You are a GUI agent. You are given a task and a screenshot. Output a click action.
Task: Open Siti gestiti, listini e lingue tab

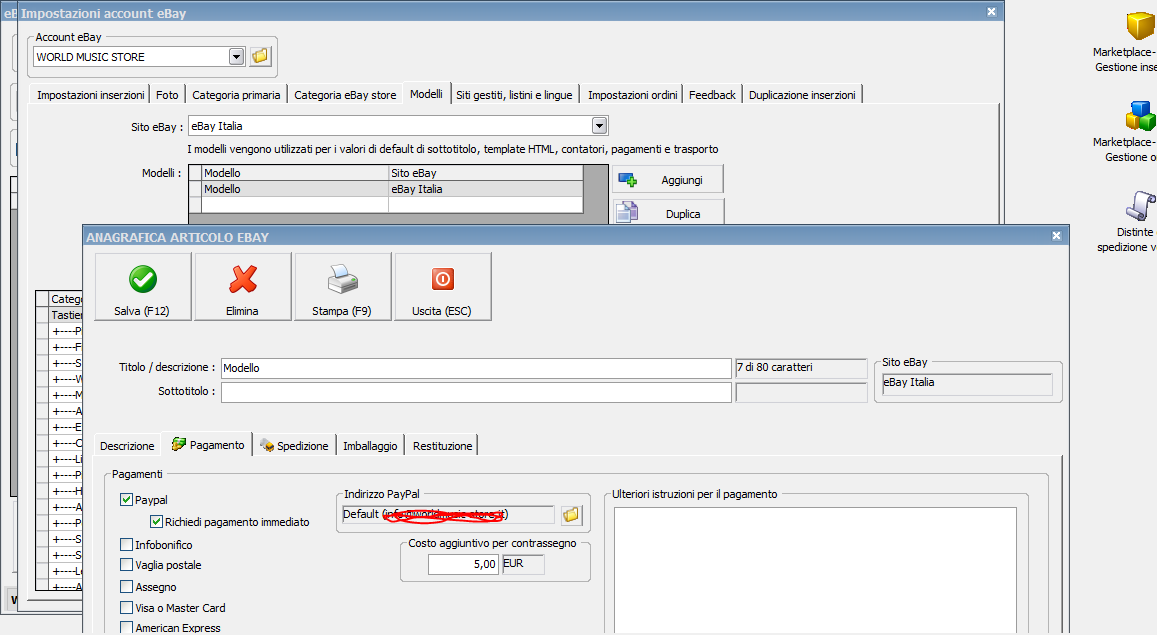pyautogui.click(x=514, y=95)
